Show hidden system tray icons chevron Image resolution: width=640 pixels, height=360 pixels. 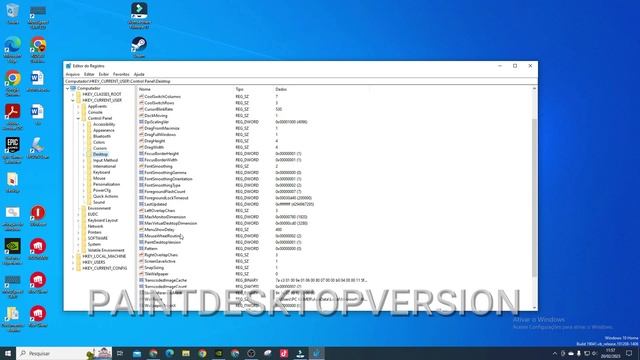[x=554, y=353]
